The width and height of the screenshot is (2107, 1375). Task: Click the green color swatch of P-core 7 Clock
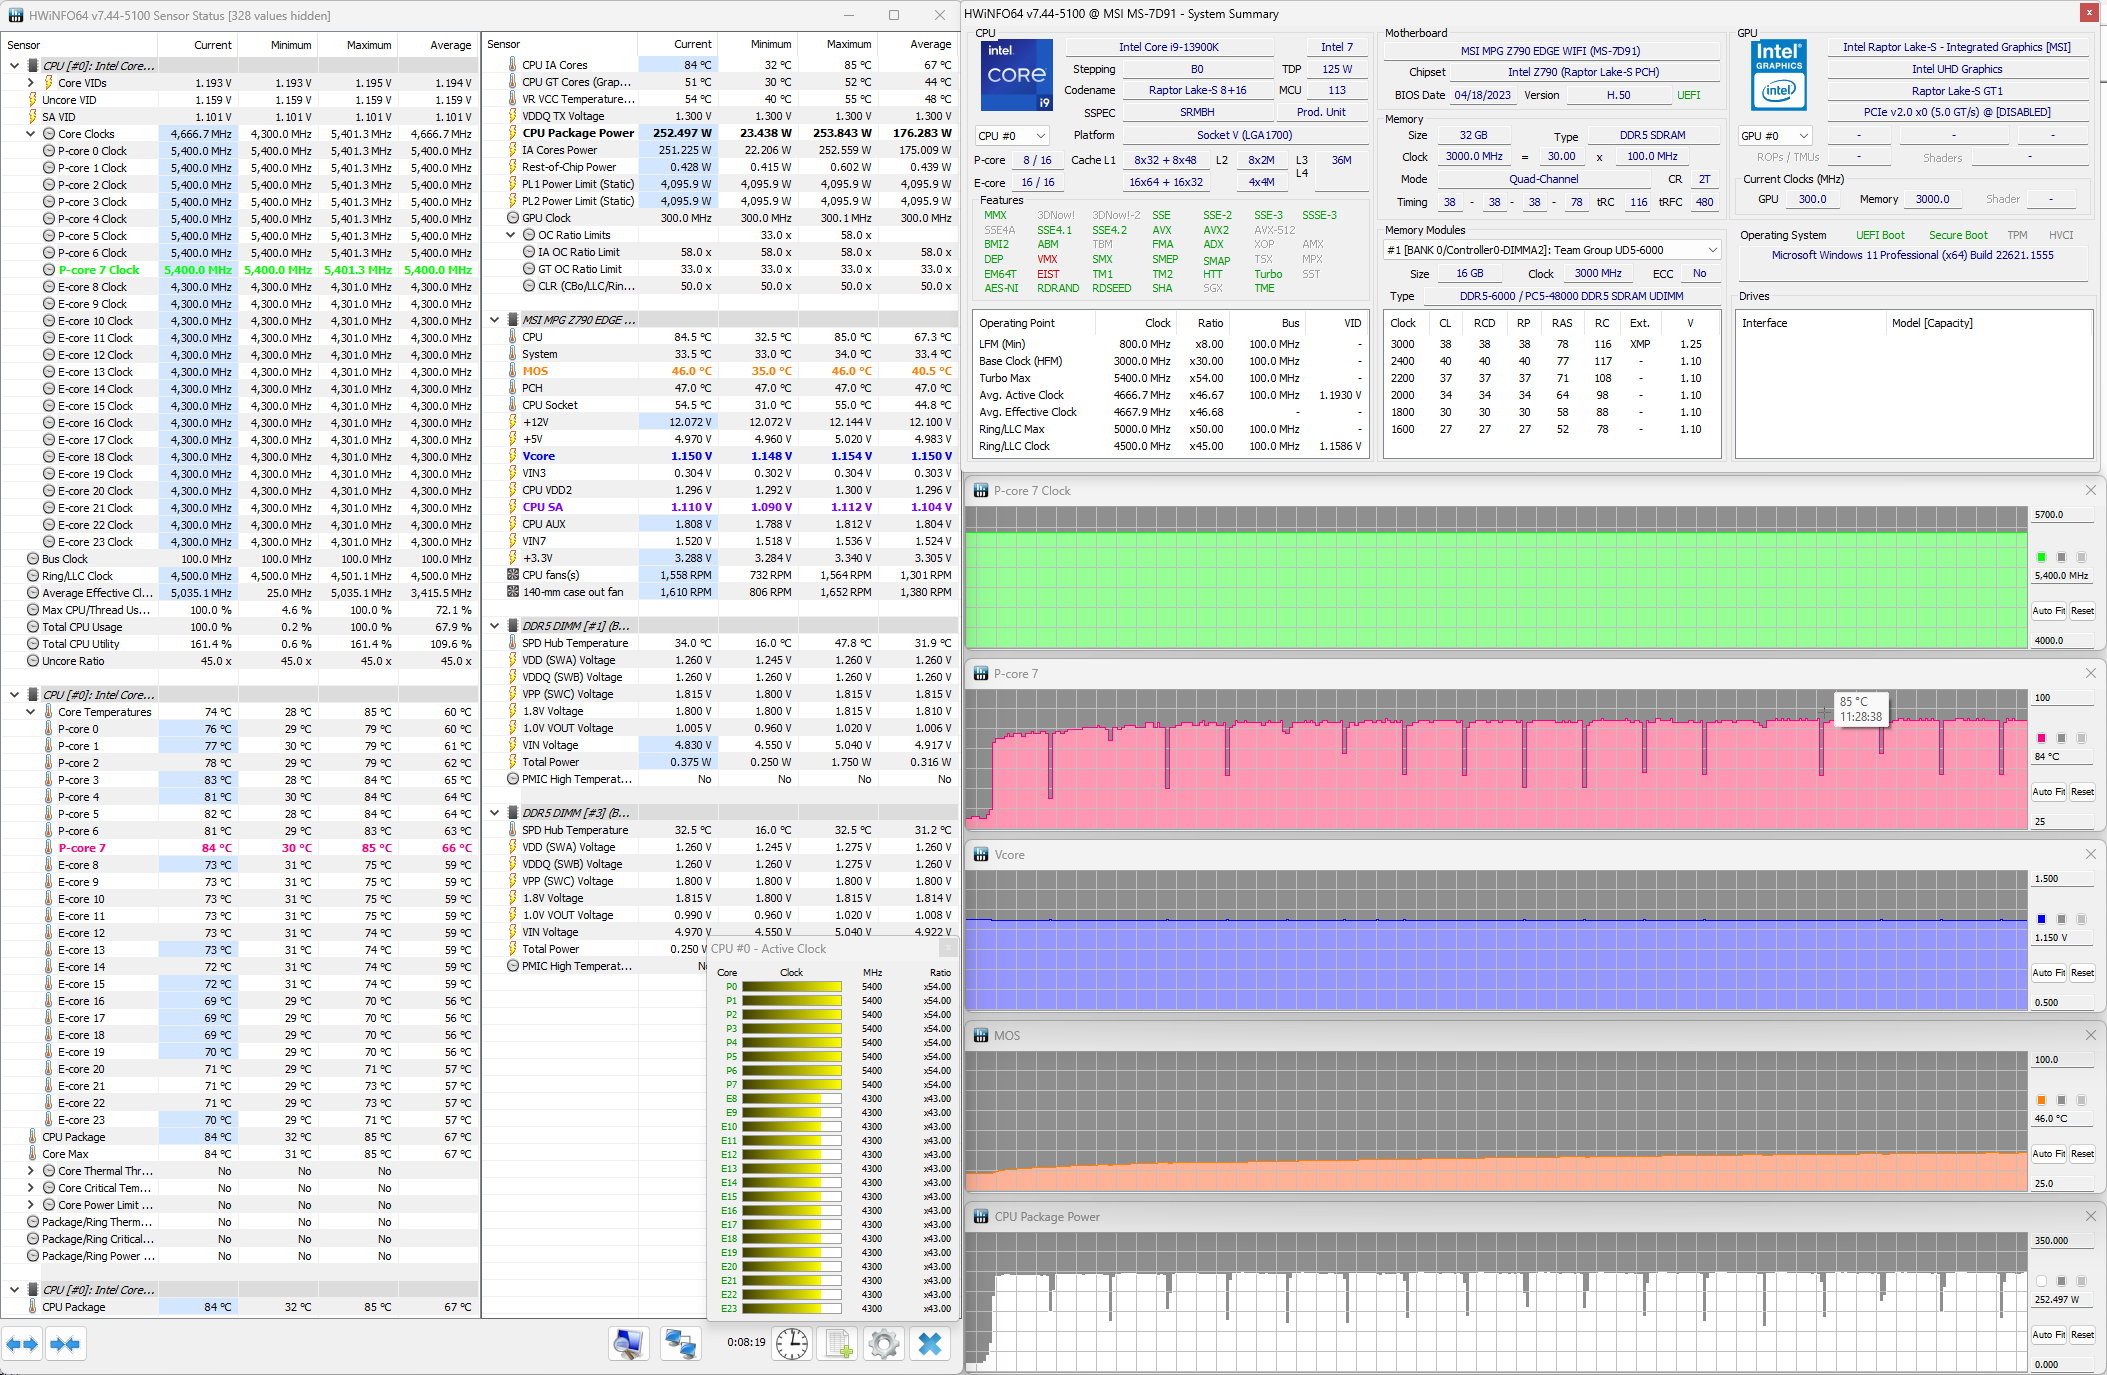(2041, 557)
